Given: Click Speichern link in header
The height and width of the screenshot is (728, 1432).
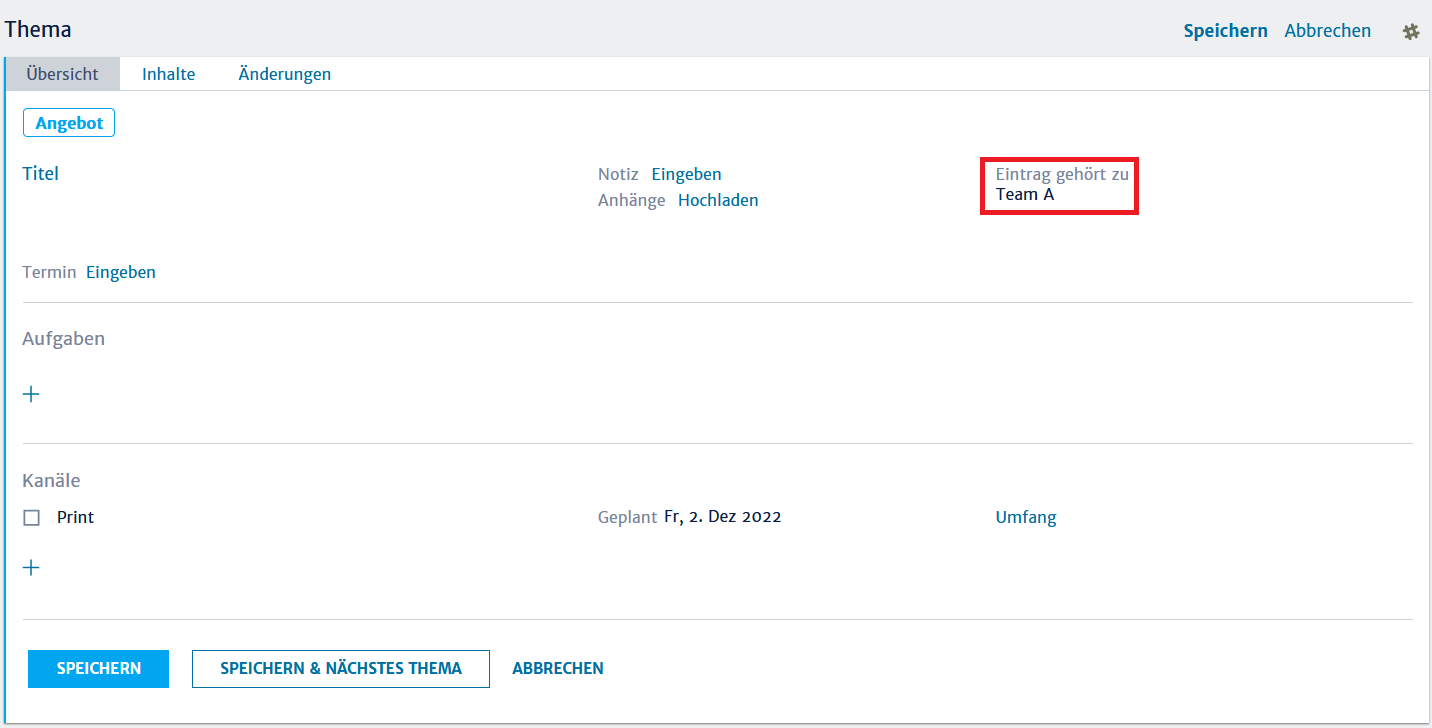Looking at the screenshot, I should 1225,31.
